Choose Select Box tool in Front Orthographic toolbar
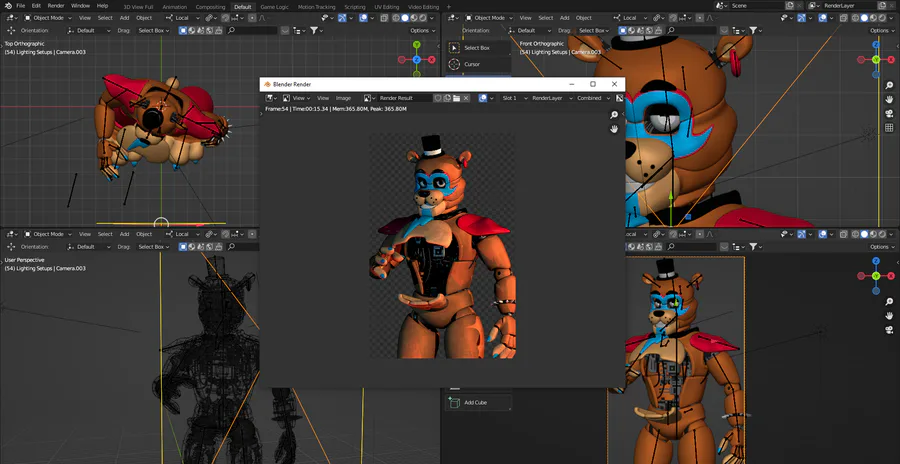The width and height of the screenshot is (900, 464). tap(478, 48)
